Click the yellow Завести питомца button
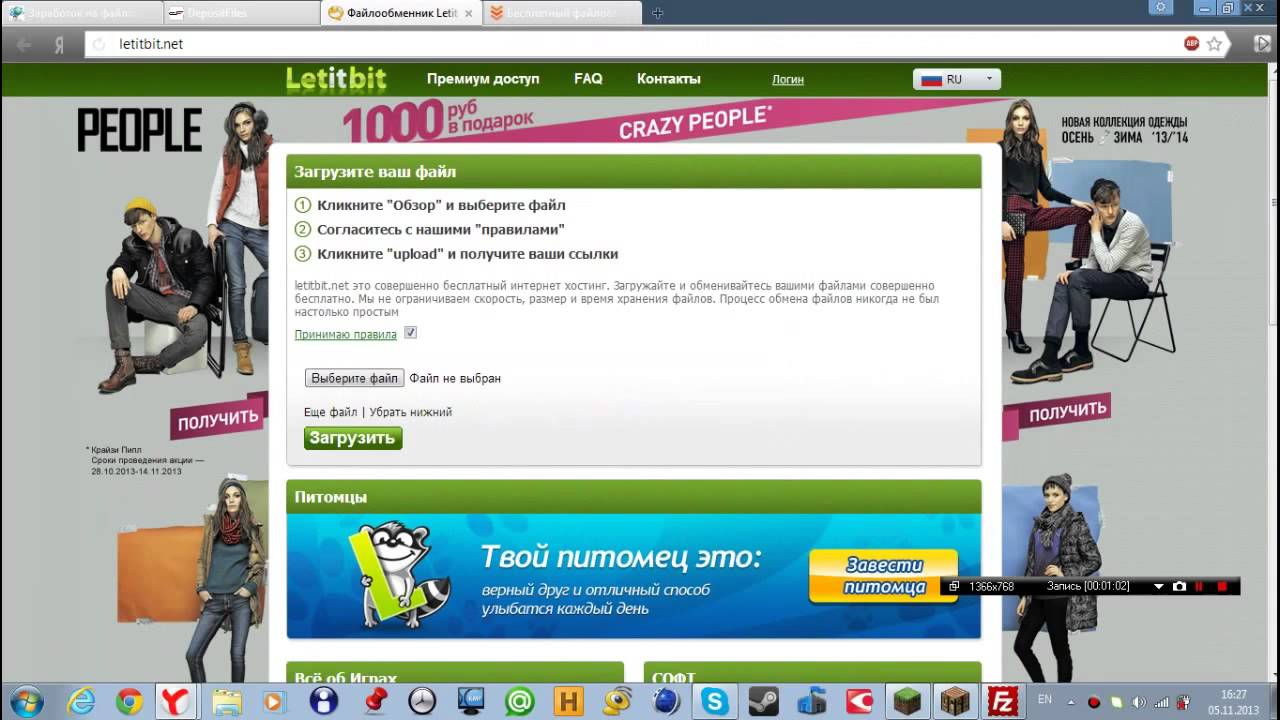 pyautogui.click(x=884, y=576)
